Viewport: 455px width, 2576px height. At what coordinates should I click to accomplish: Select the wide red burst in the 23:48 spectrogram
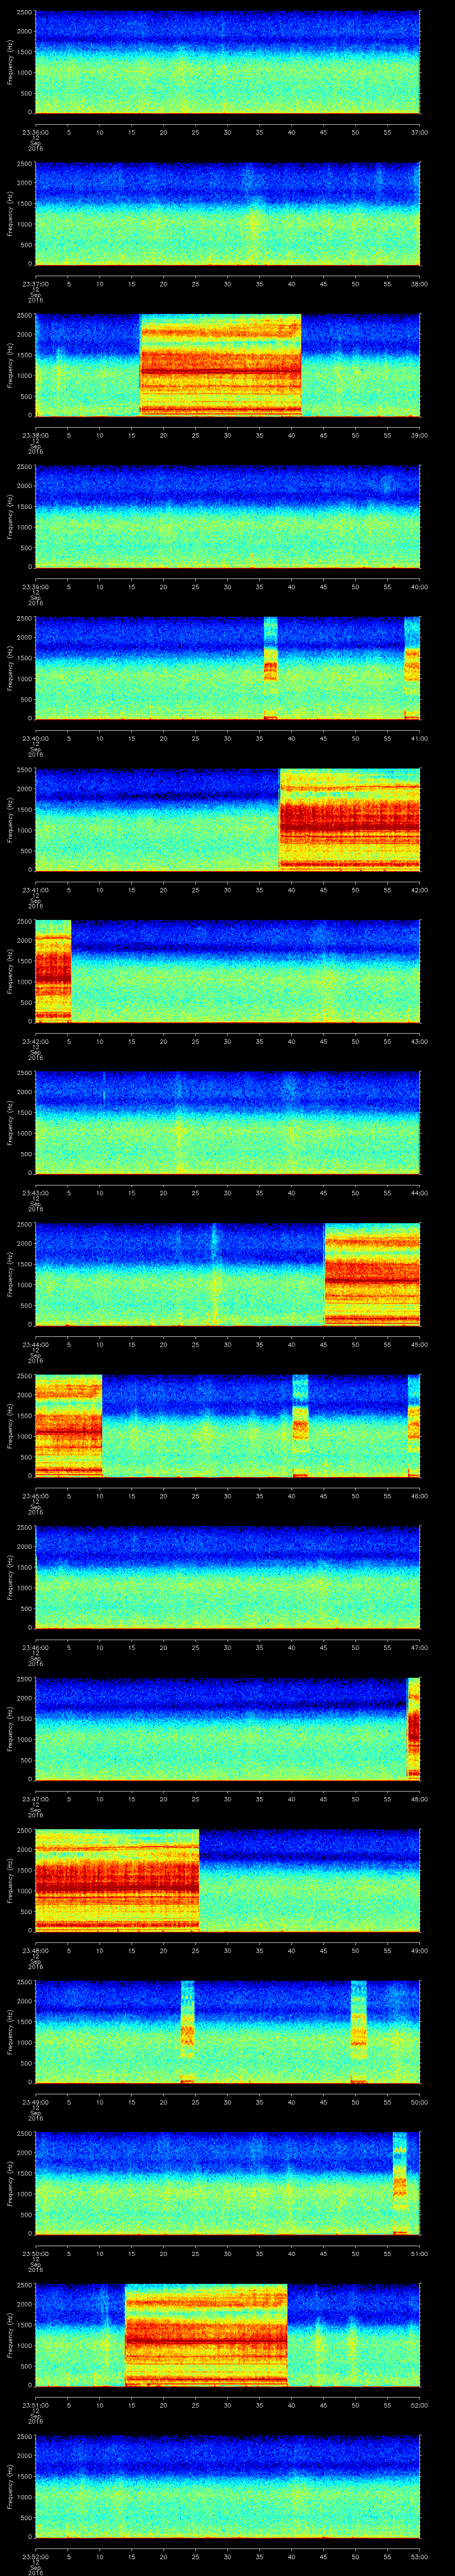(x=117, y=1880)
